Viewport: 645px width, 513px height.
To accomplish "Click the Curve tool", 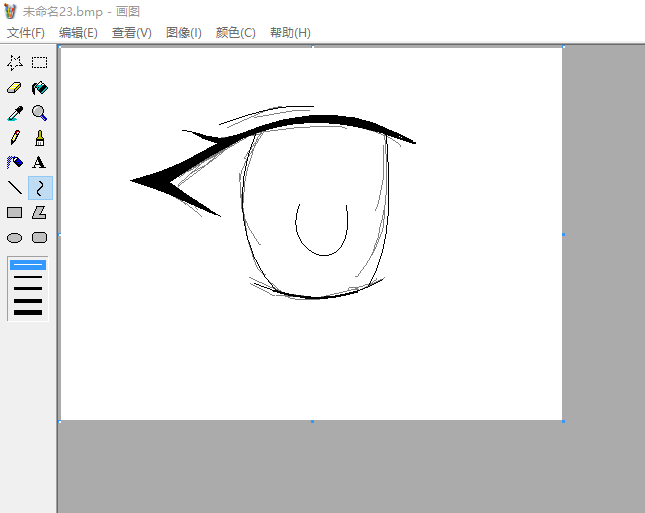I will pyautogui.click(x=40, y=188).
